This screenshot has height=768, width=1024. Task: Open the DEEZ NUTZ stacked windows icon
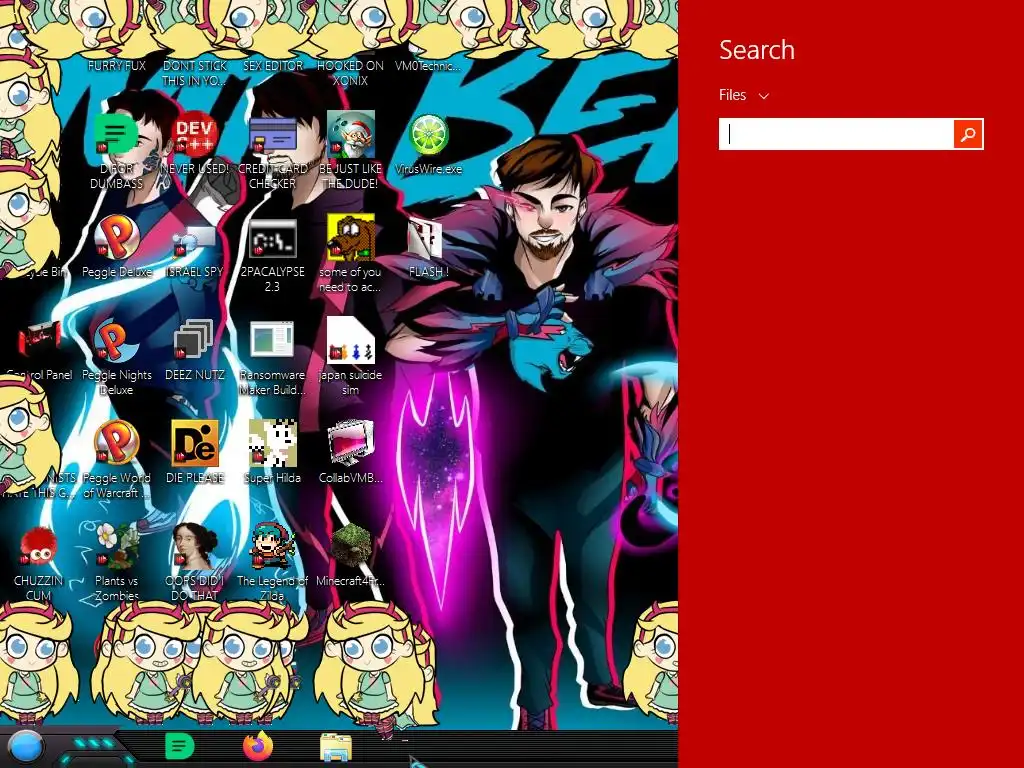click(193, 339)
